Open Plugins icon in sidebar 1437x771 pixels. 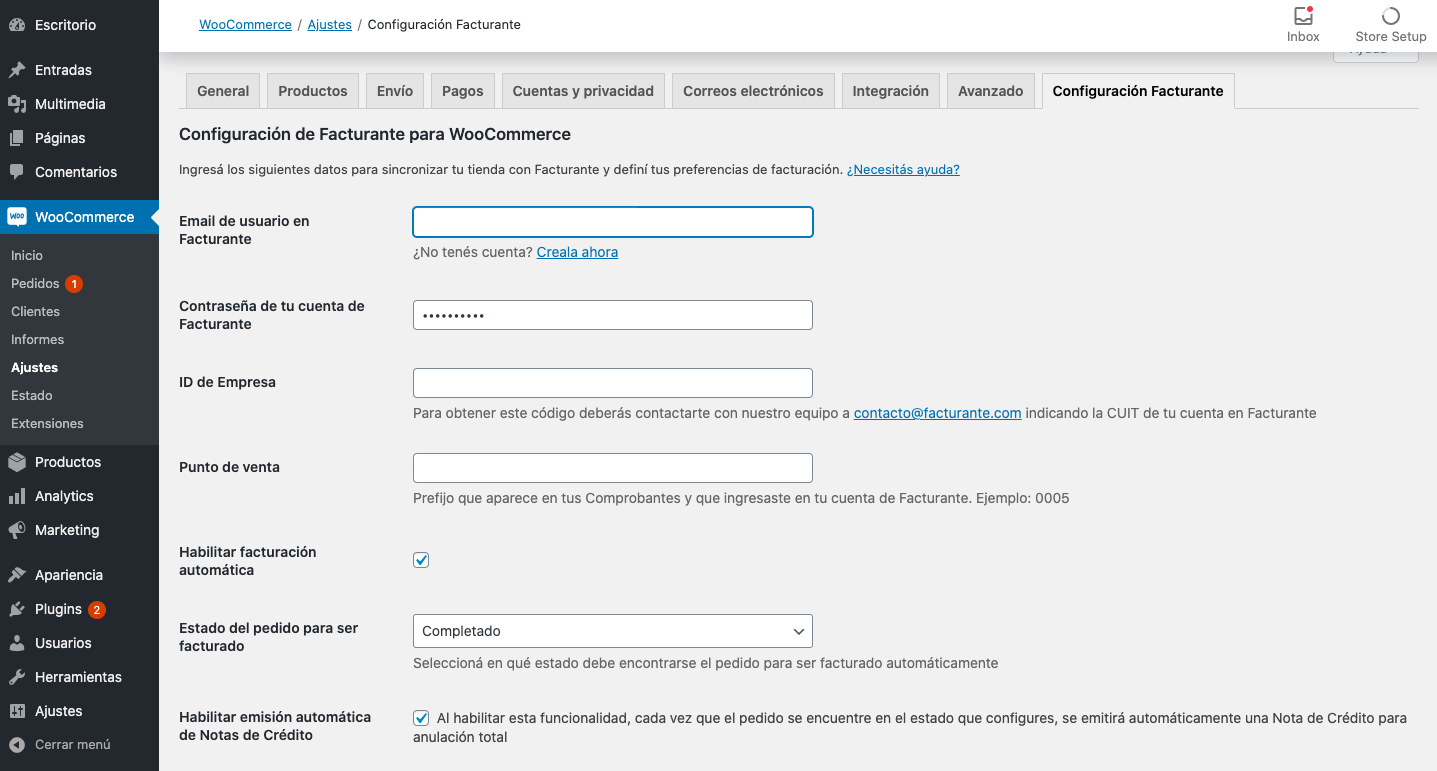point(17,609)
